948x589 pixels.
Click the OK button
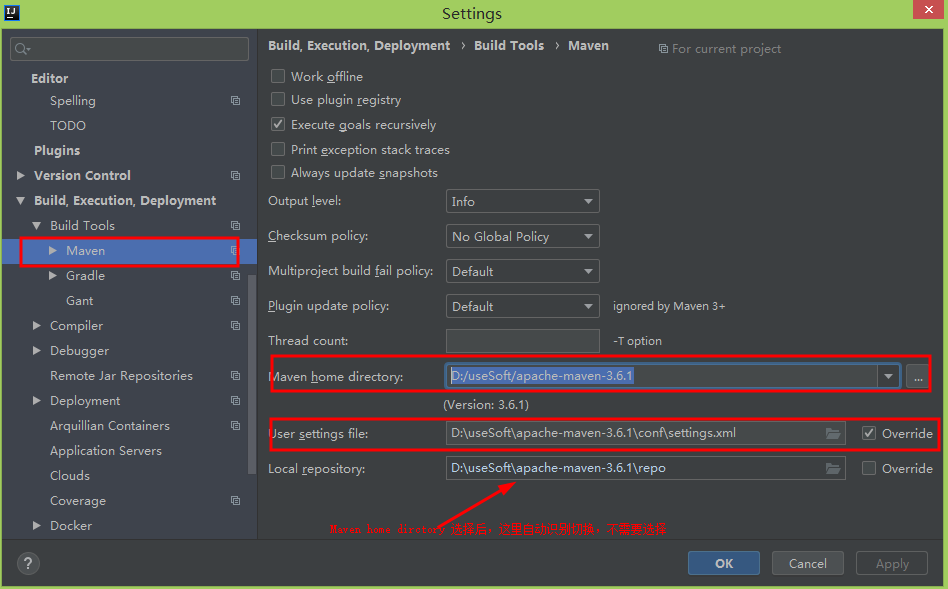(723, 563)
